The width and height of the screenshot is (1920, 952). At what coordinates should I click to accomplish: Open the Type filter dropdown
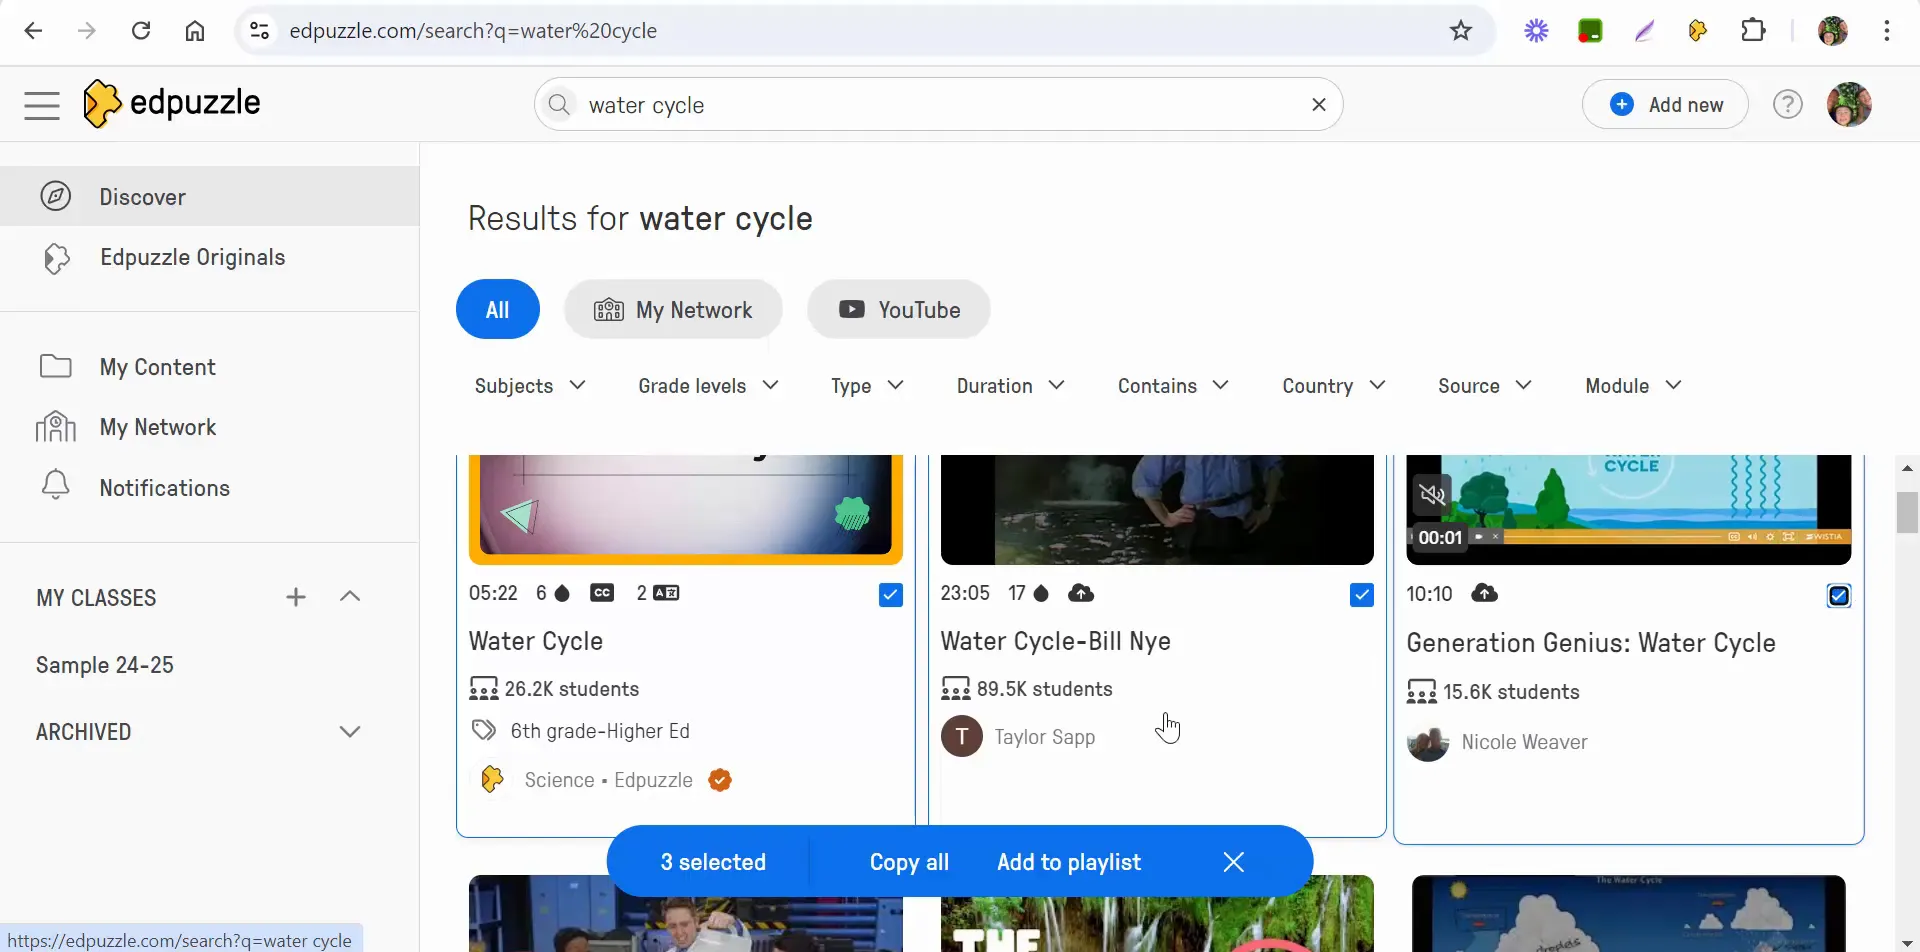click(867, 386)
